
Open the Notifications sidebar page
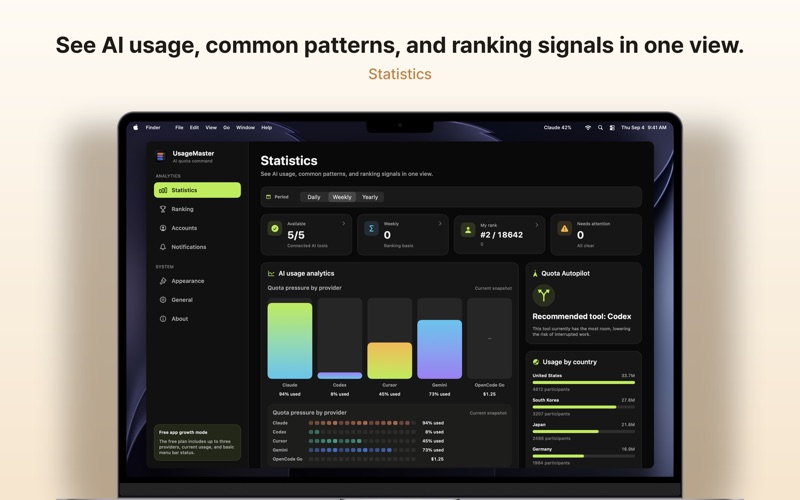click(197, 247)
